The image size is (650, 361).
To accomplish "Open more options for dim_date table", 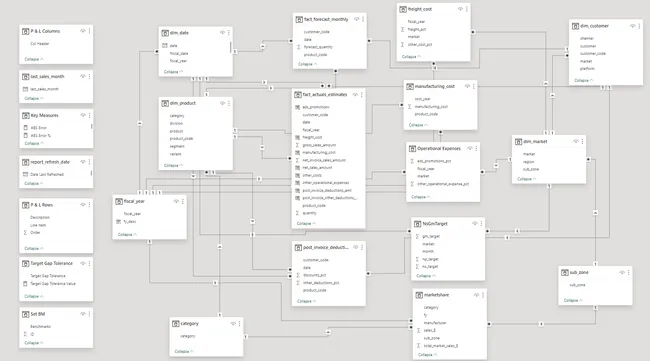I will [229, 33].
